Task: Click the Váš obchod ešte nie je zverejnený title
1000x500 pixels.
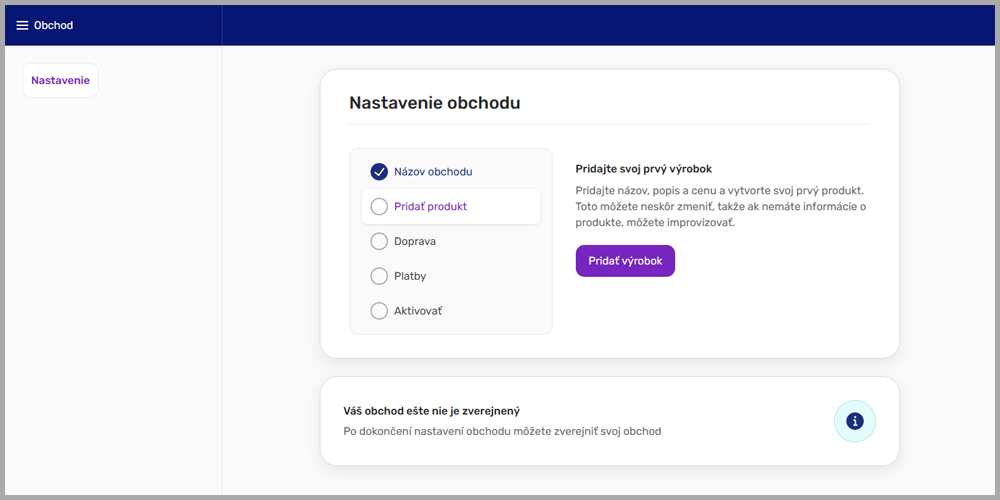Action: [431, 411]
